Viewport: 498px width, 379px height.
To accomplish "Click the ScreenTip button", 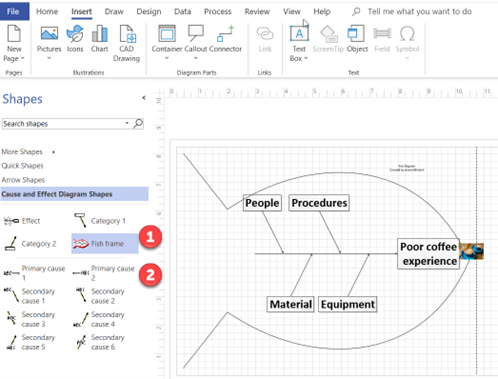I will pos(328,39).
